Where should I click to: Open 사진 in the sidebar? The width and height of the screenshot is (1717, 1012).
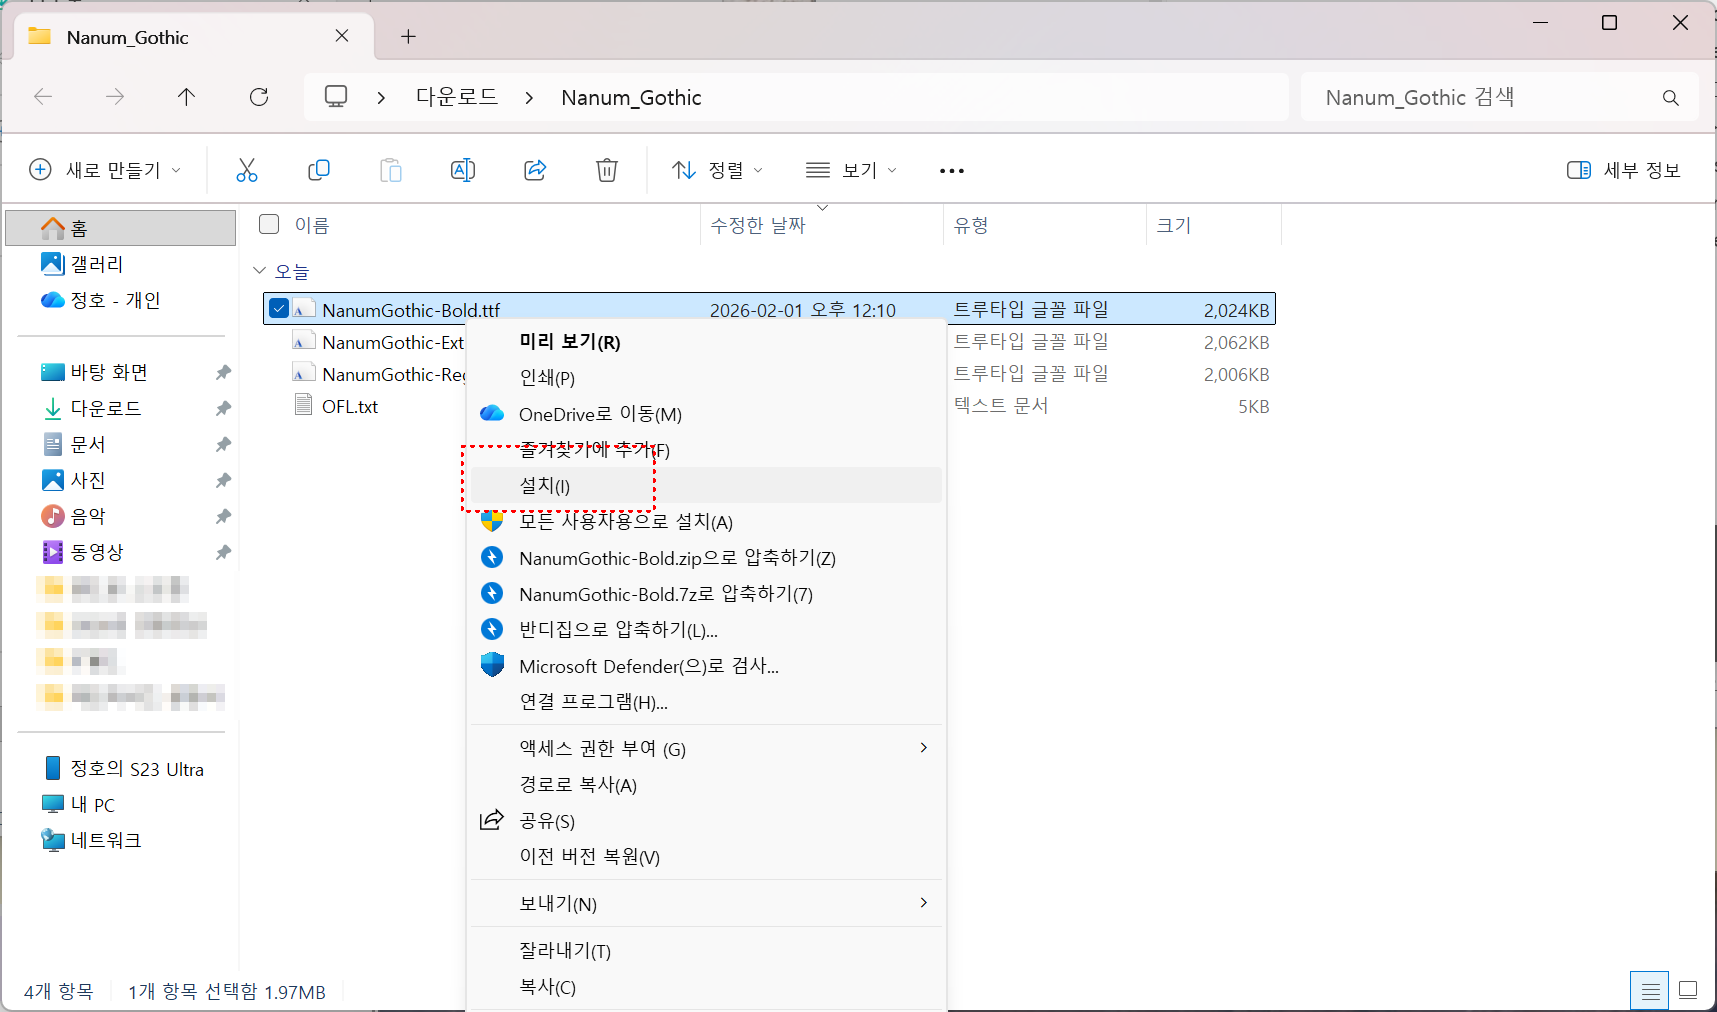coord(73,480)
